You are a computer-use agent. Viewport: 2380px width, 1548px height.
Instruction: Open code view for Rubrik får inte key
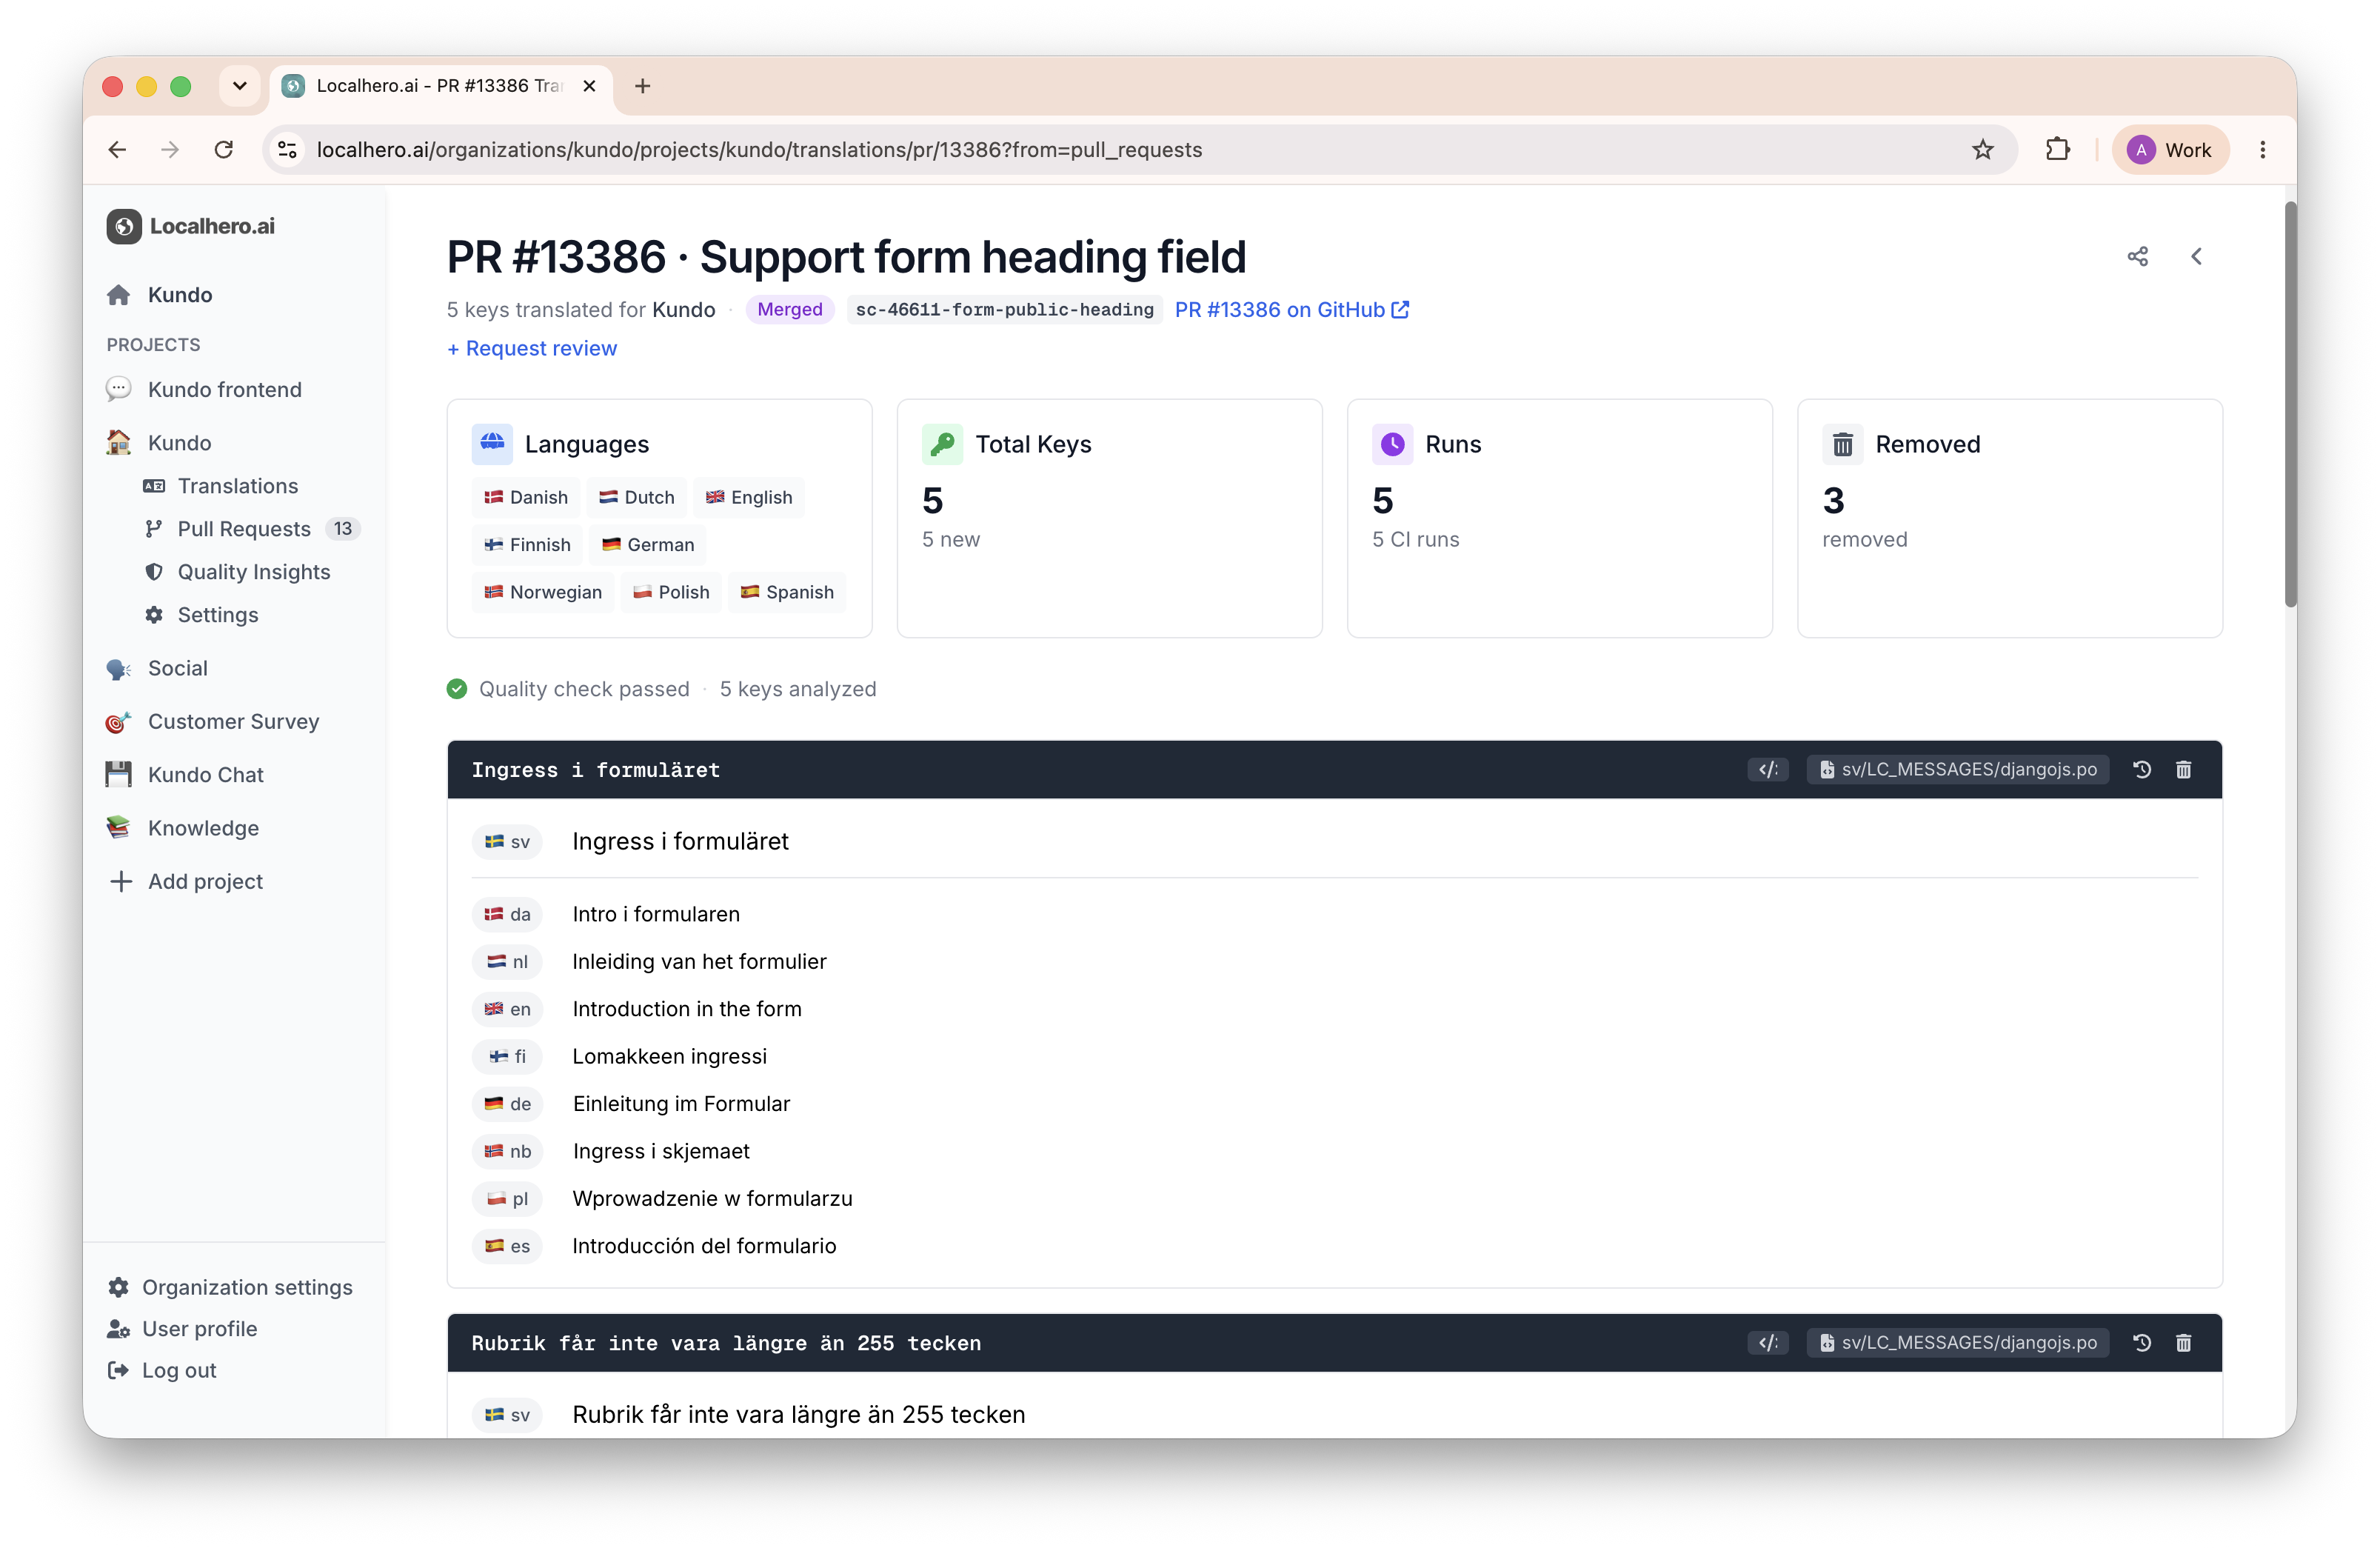1767,1342
